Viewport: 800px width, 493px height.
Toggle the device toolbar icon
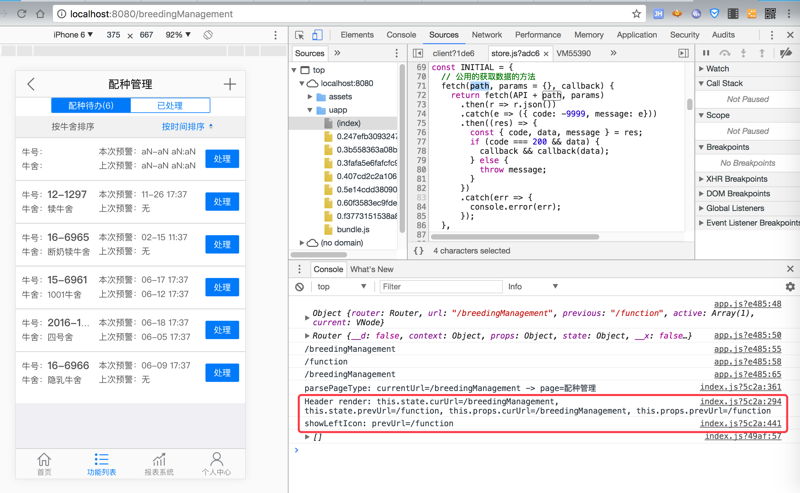tap(317, 35)
